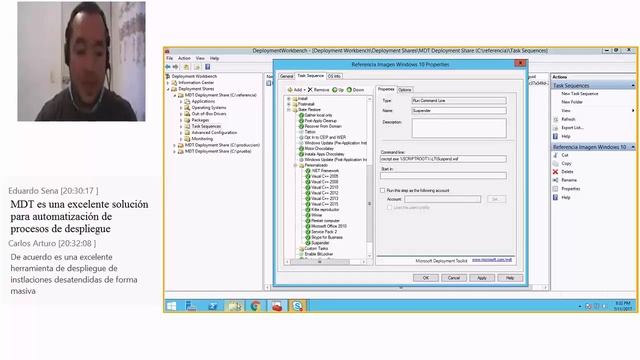The height and width of the screenshot is (360, 640).
Task: Switch to the OS Info tab
Action: [334, 76]
